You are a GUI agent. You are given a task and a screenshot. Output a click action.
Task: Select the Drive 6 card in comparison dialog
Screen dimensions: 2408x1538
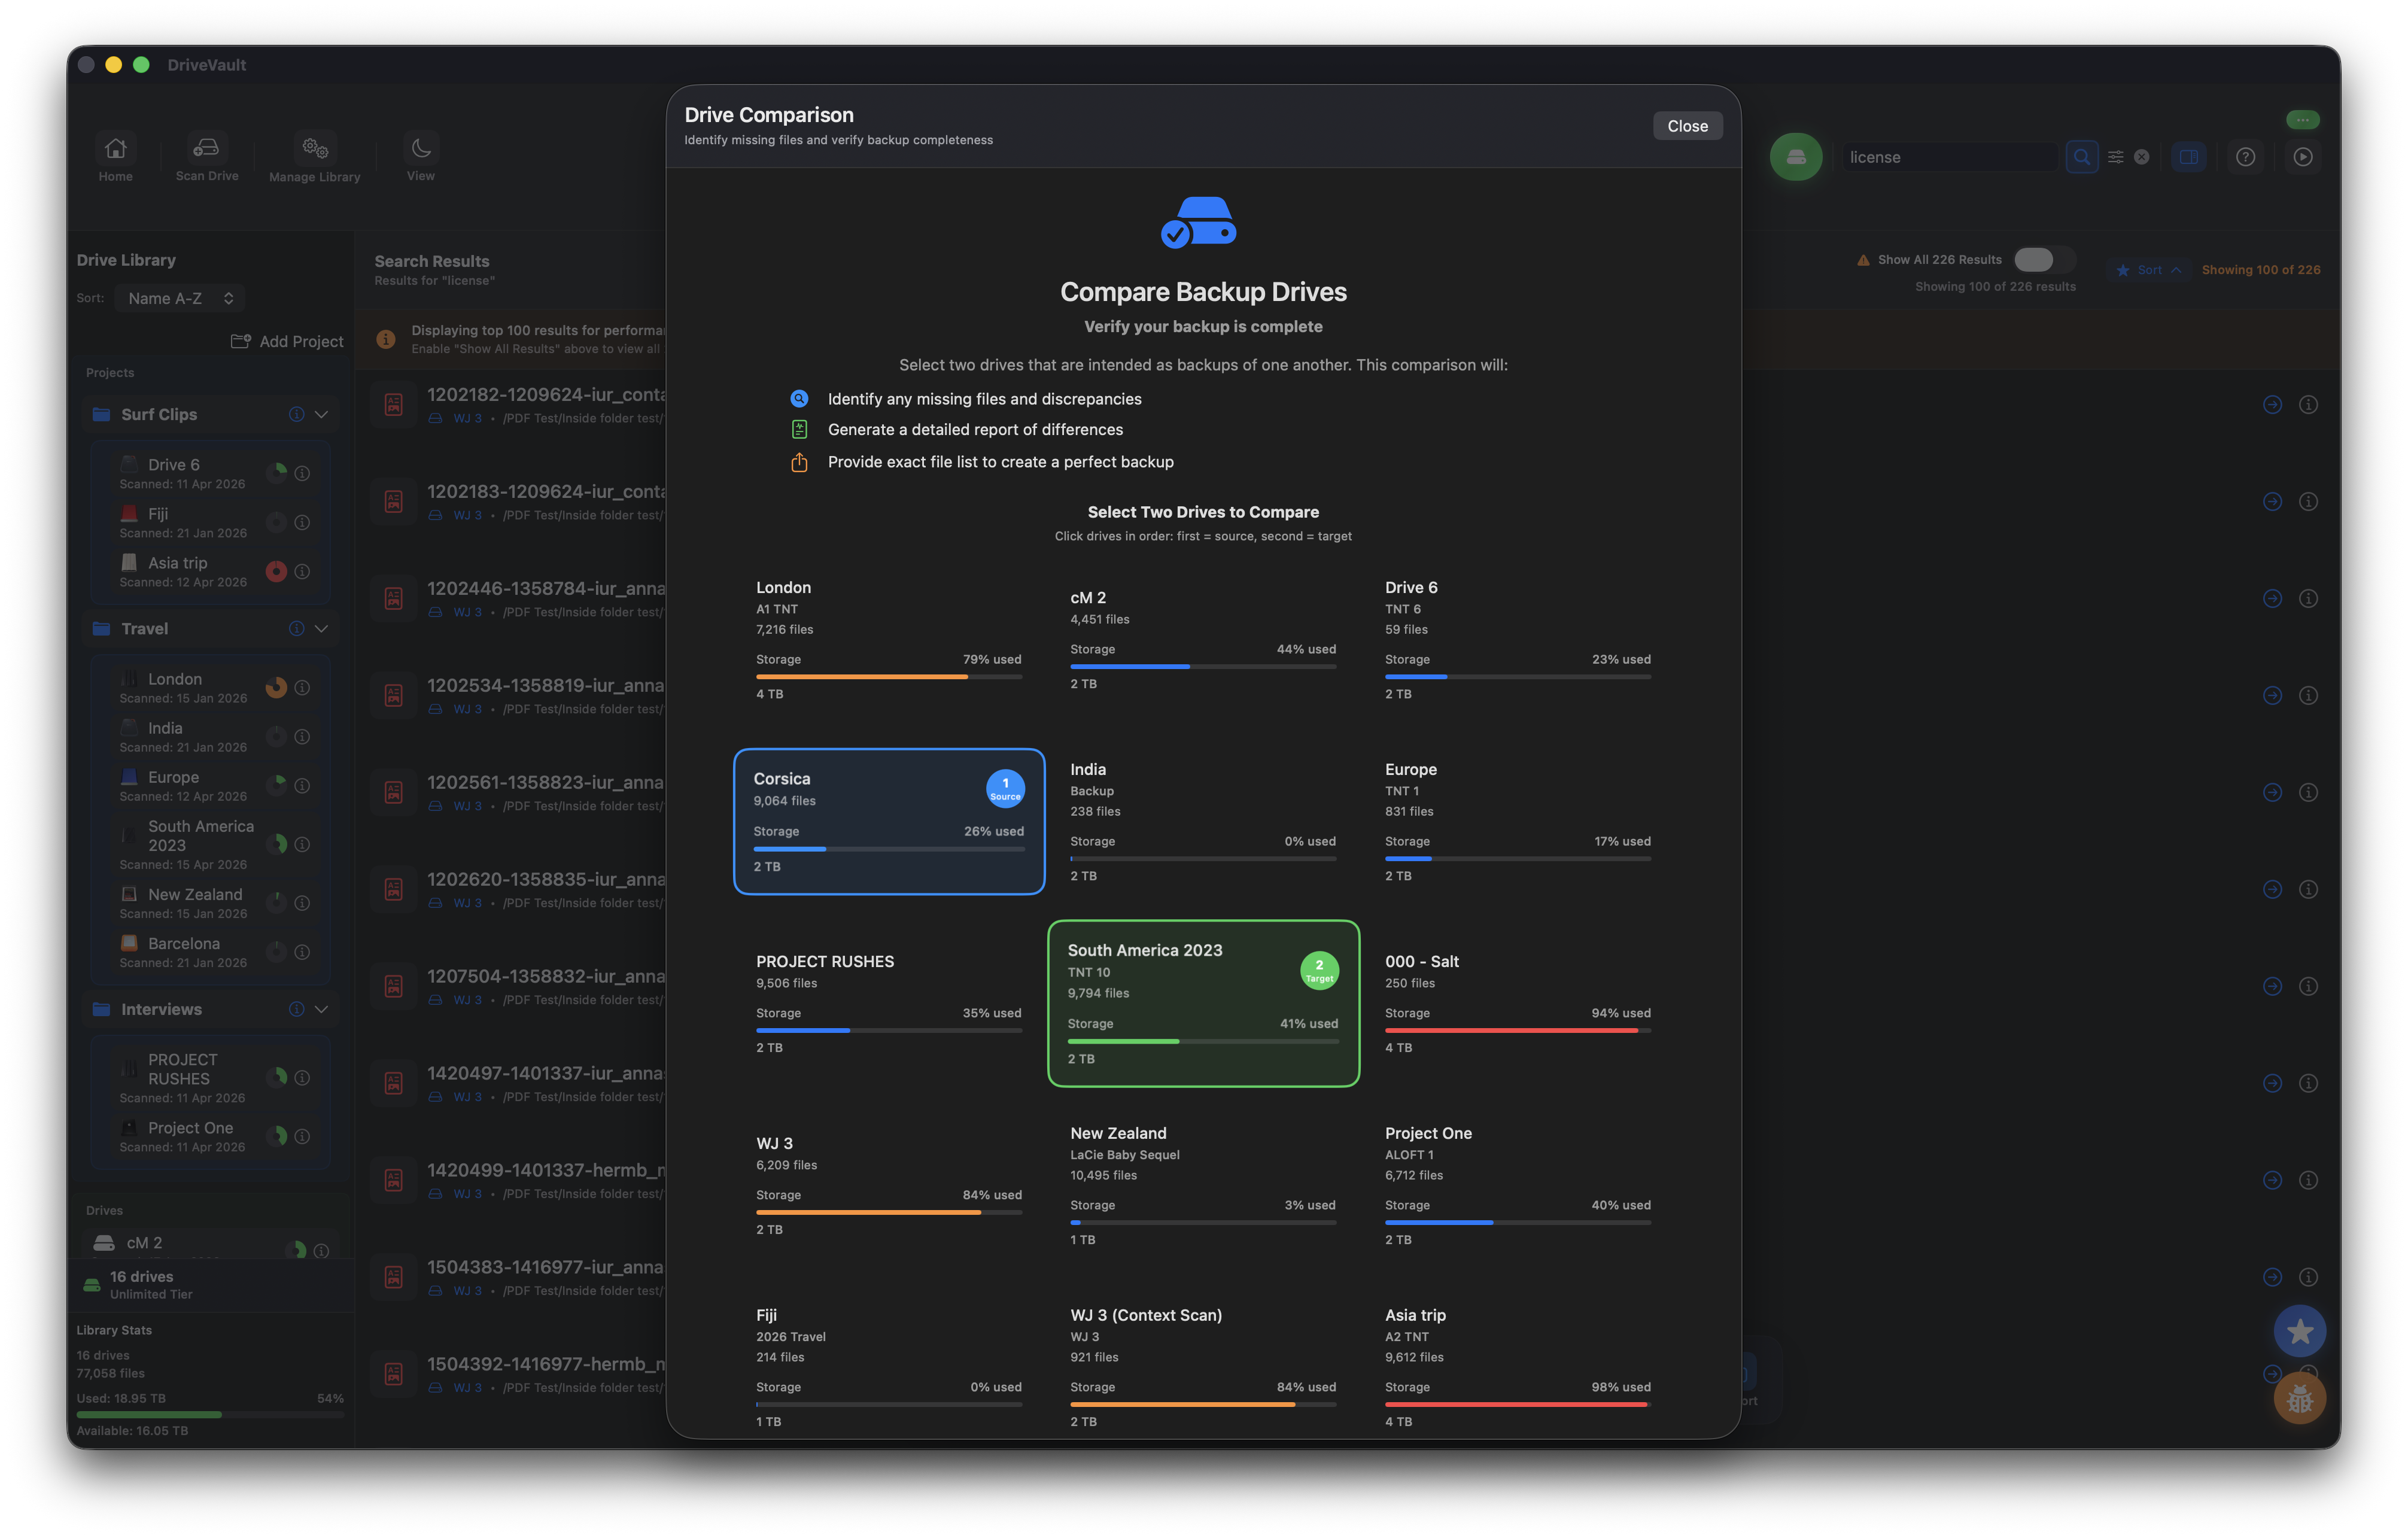1517,639
